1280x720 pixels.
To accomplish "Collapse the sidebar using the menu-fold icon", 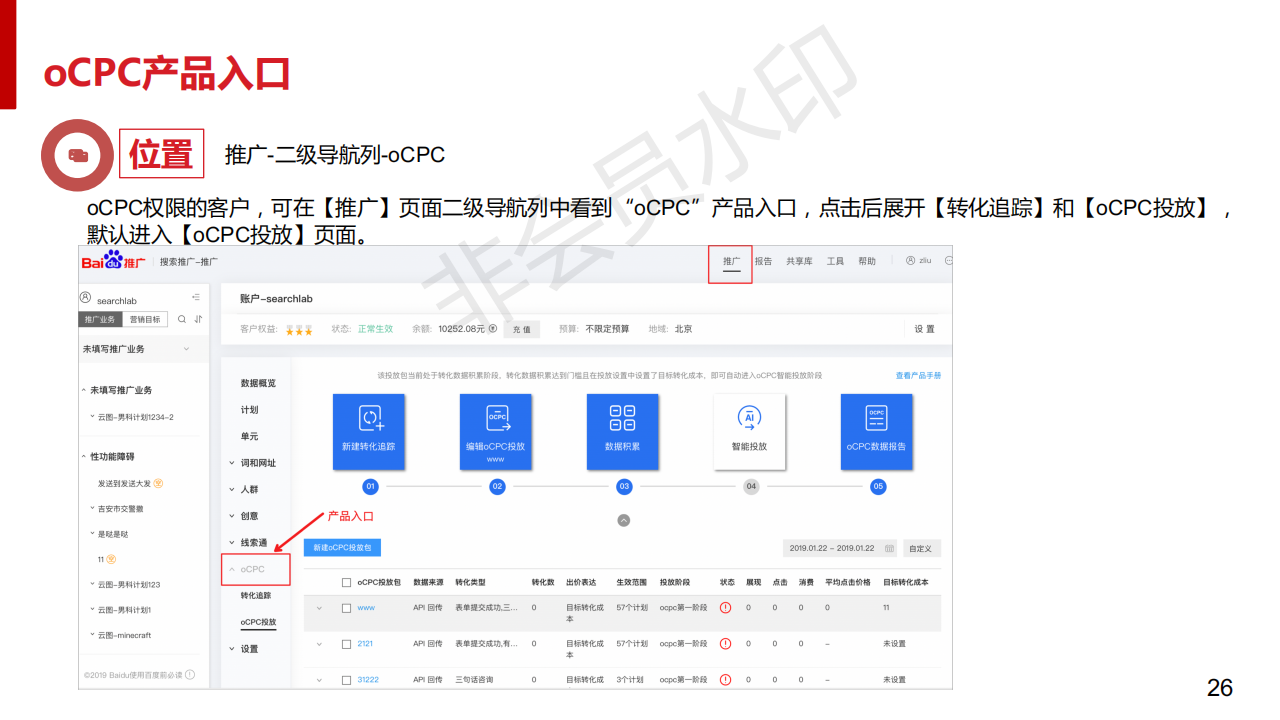I will pyautogui.click(x=196, y=298).
